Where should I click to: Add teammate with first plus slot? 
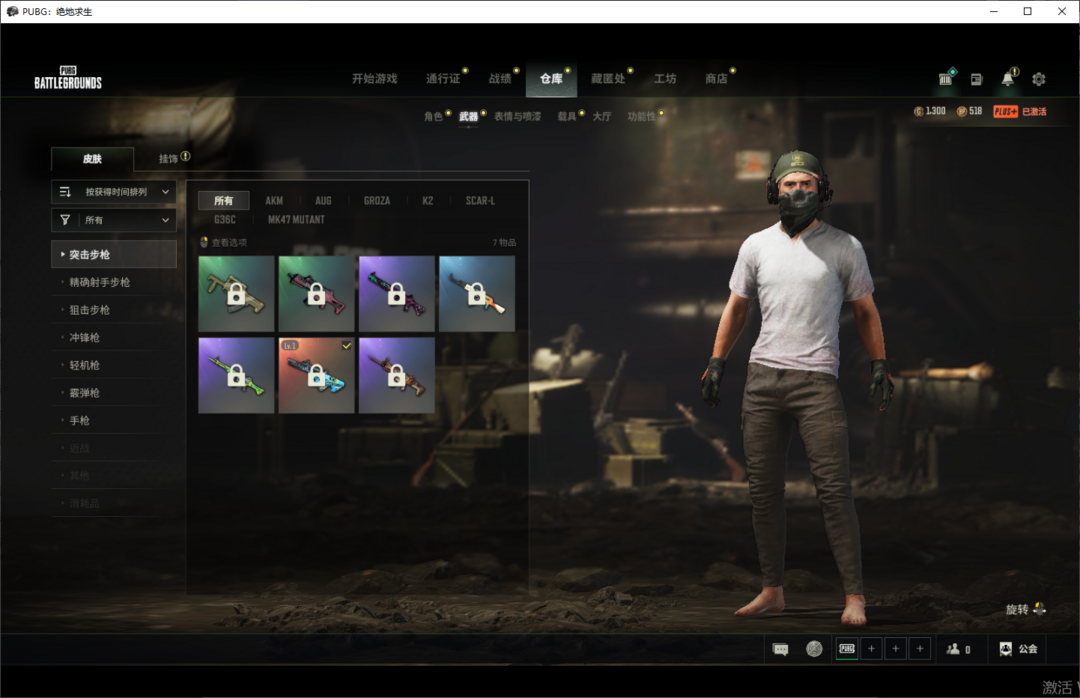(x=871, y=648)
